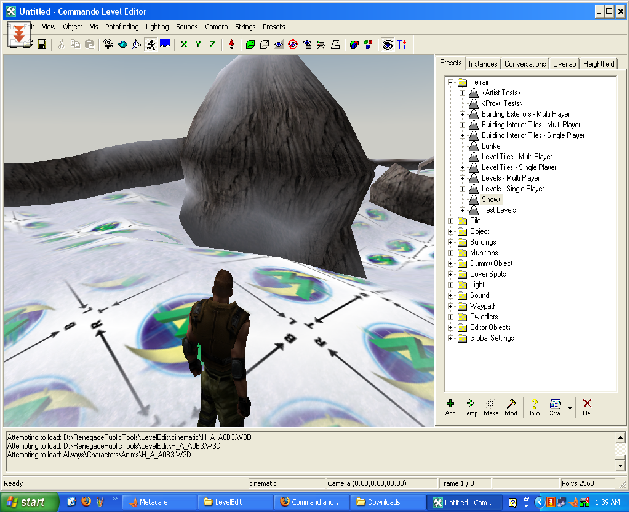Image resolution: width=629 pixels, height=512 pixels.
Task: Open the Pathfinding menu
Action: click(121, 26)
